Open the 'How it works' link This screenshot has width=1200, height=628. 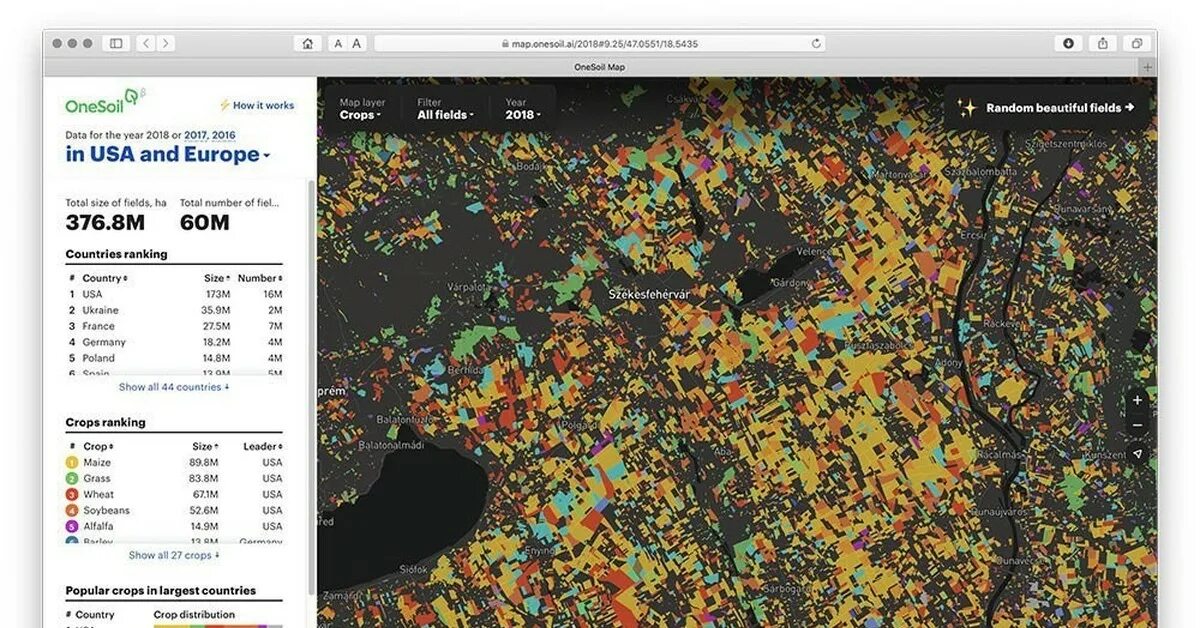click(257, 105)
